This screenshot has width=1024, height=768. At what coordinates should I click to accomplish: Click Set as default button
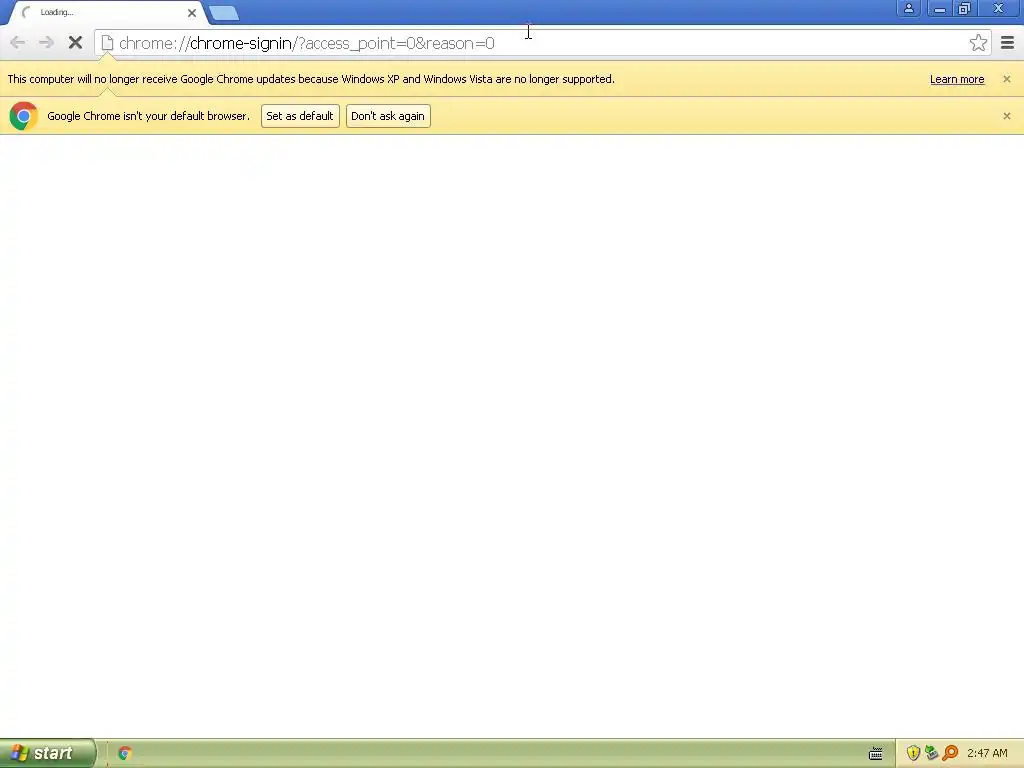[x=300, y=116]
